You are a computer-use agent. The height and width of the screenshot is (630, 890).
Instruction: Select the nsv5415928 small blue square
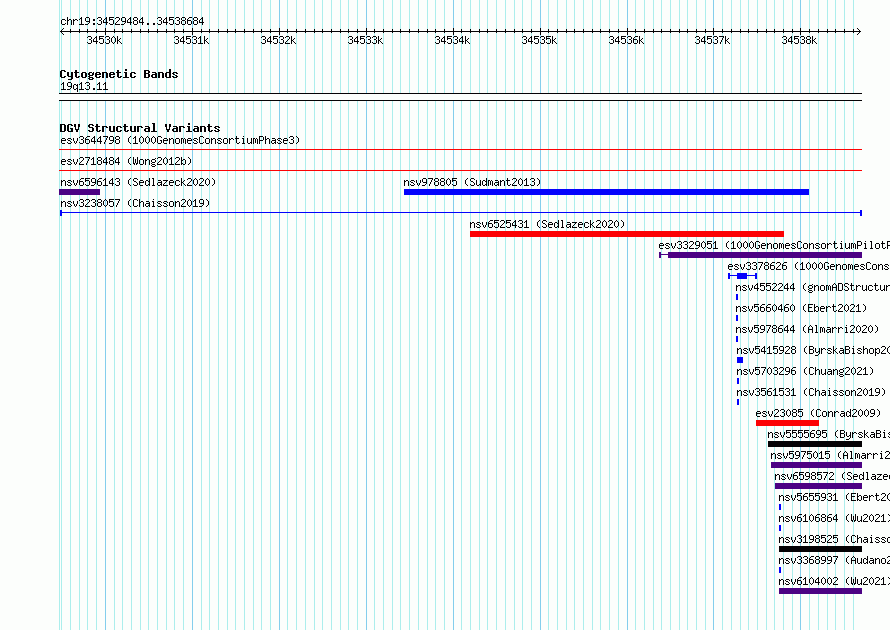click(740, 360)
